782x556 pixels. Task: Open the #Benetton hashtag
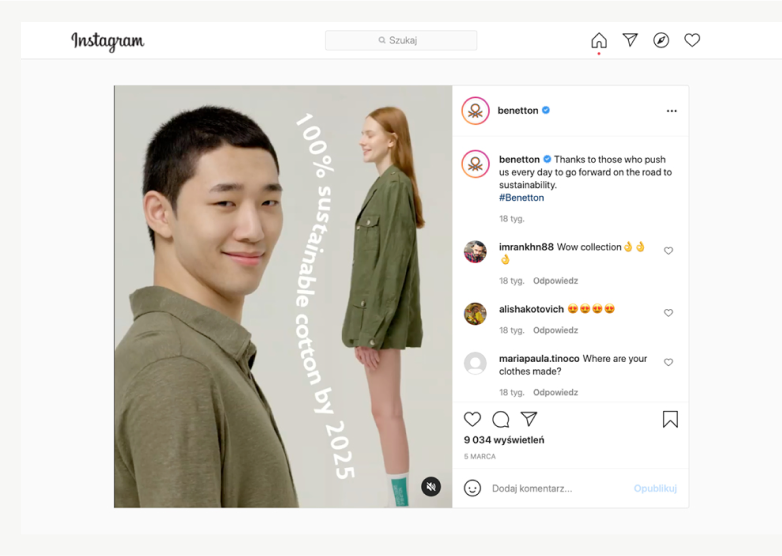point(522,198)
